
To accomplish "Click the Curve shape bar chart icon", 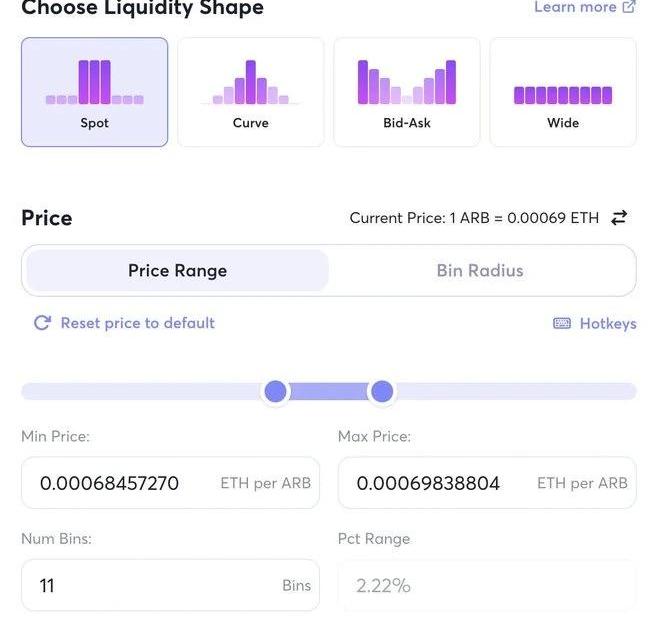I will click(250, 83).
